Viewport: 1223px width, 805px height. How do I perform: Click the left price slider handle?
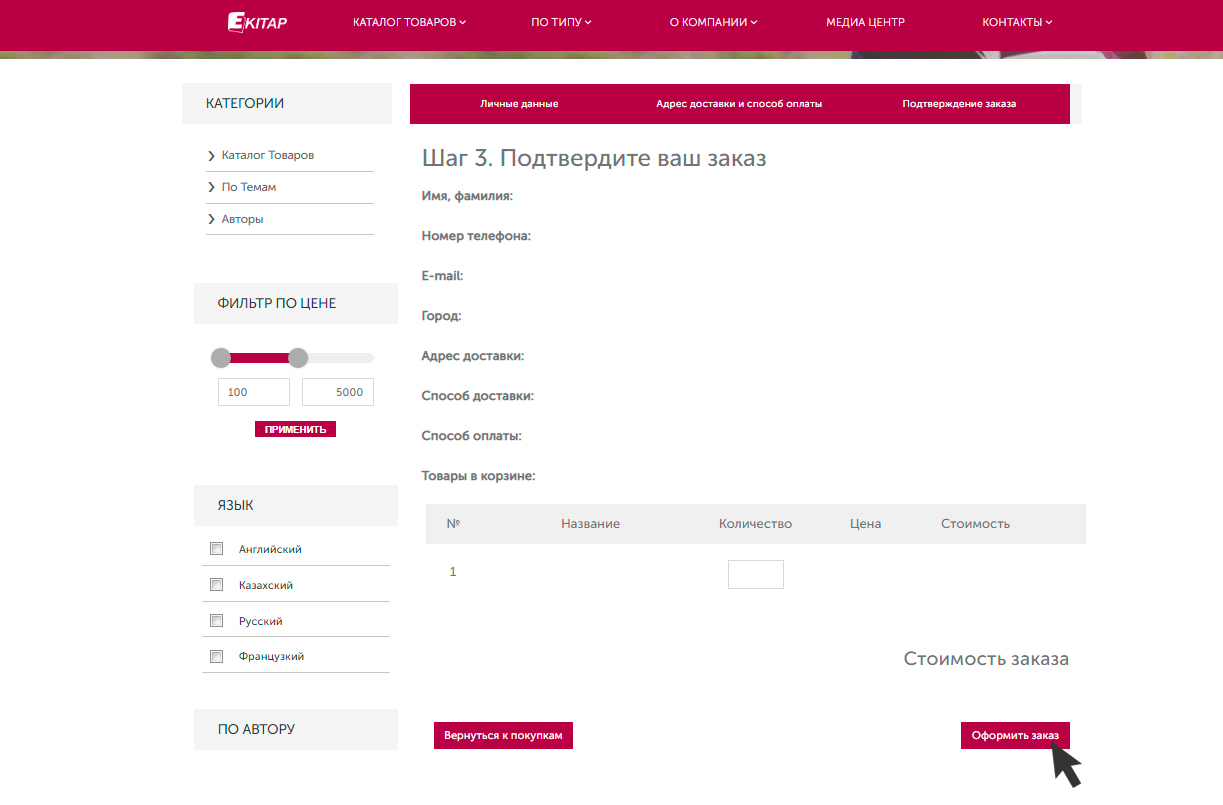(x=221, y=358)
